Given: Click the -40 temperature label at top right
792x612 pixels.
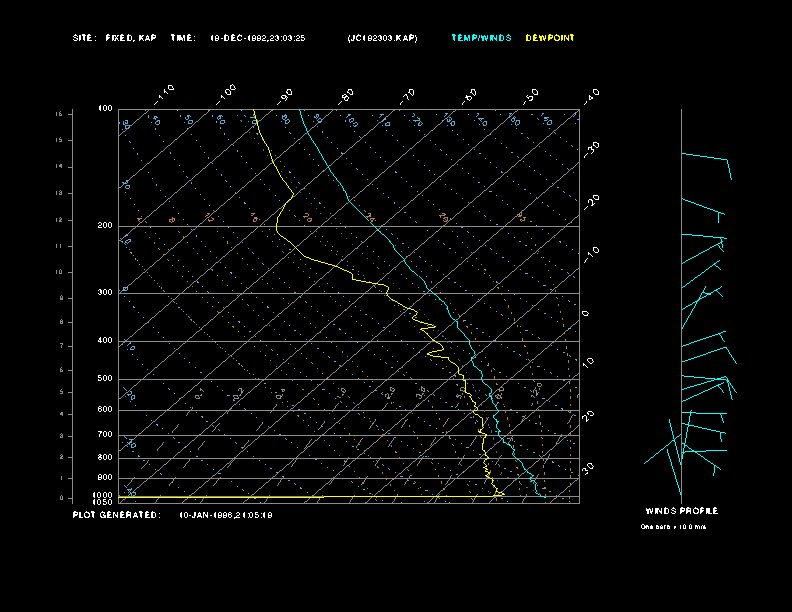Looking at the screenshot, I should pyautogui.click(x=591, y=95).
